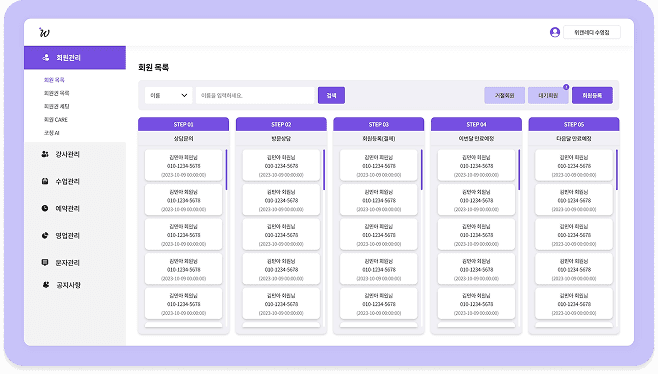Viewport: 658px width, 374px height.
Task: Click the 다음달 만료예정 label under STEP 05
Action: click(574, 139)
